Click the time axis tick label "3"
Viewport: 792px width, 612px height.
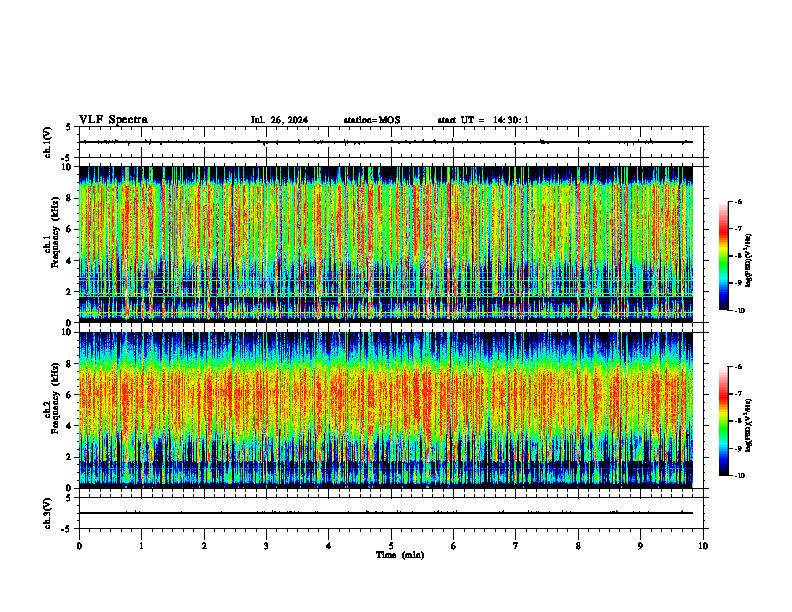tap(266, 546)
